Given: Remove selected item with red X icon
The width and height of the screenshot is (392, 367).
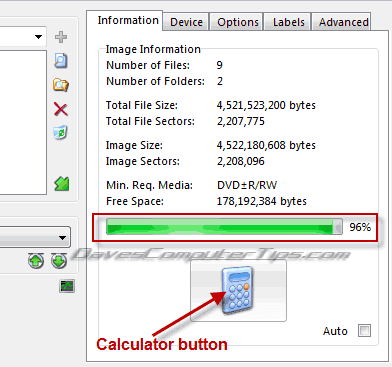Looking at the screenshot, I should pyautogui.click(x=61, y=109).
